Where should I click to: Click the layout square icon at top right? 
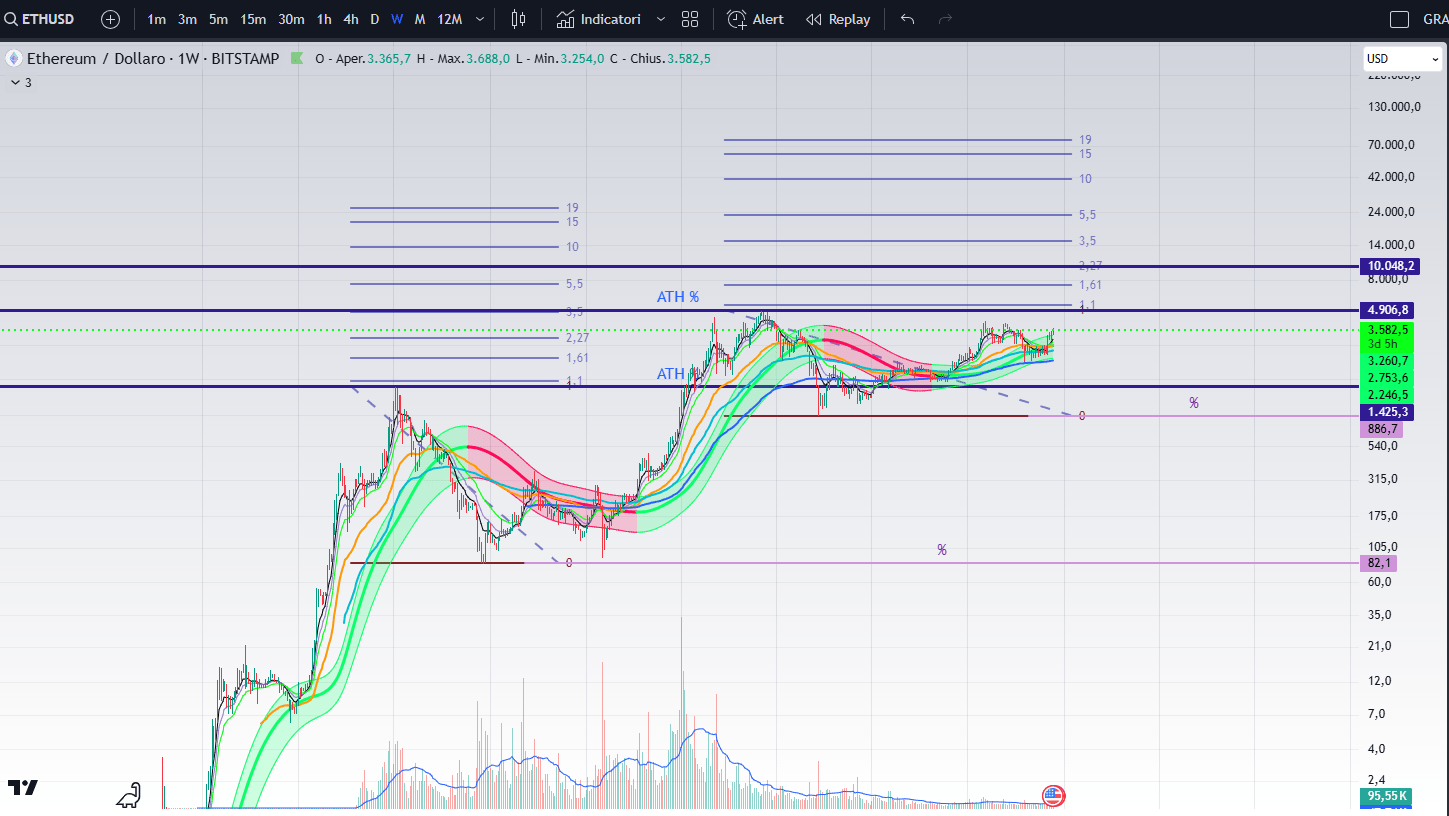click(x=1400, y=19)
